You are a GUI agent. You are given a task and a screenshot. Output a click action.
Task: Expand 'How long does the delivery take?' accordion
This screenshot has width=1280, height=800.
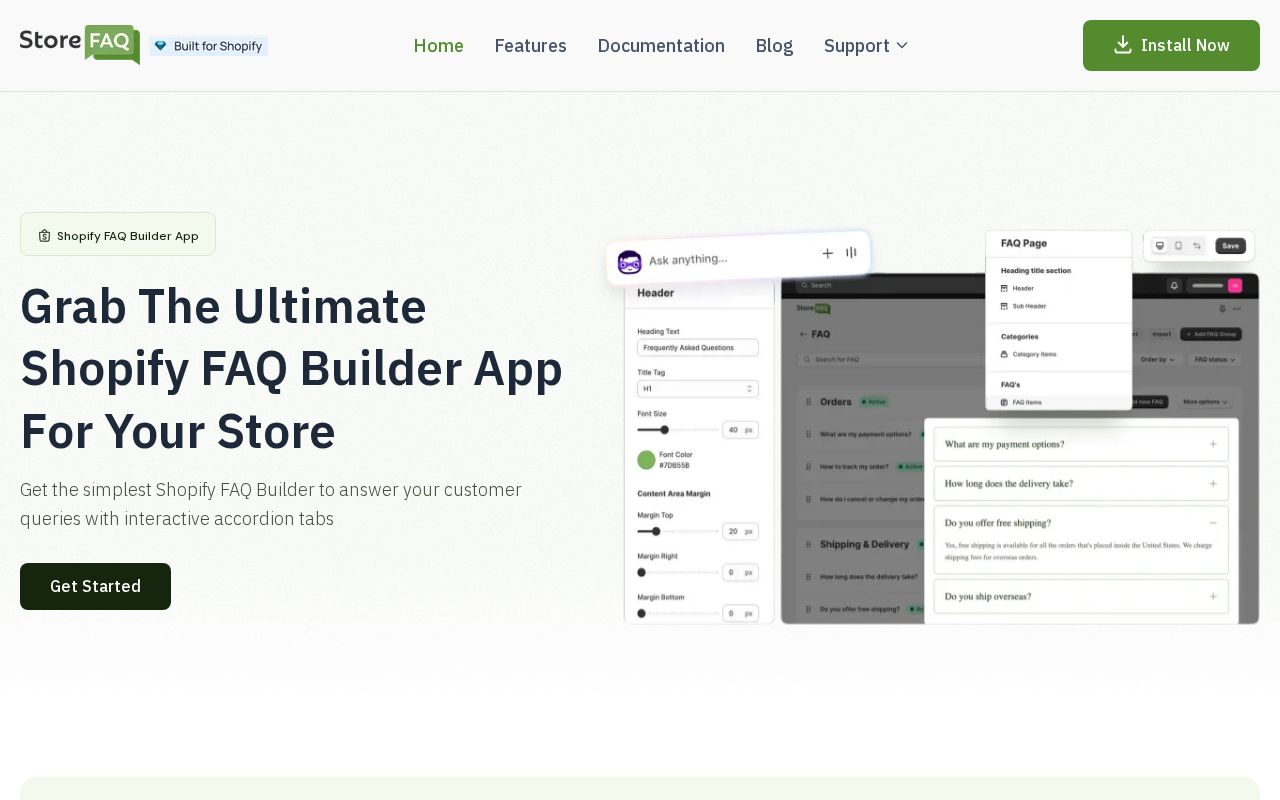(1081, 483)
